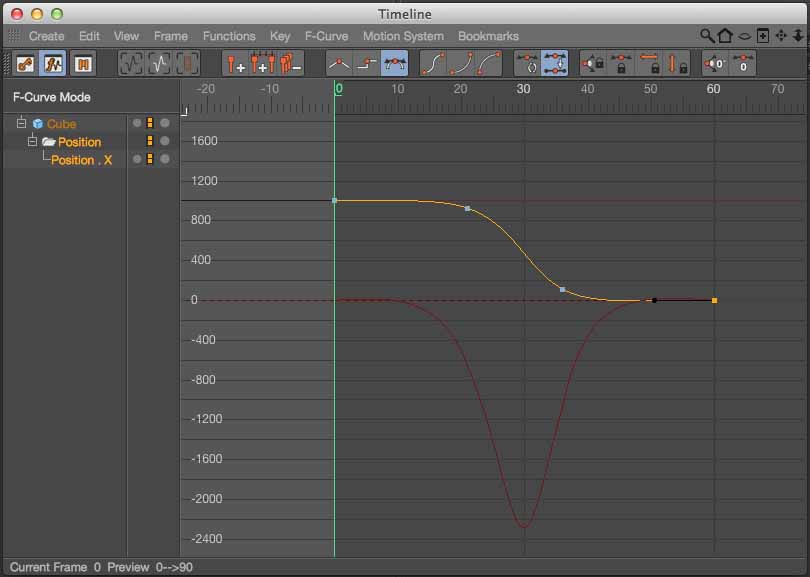Open the Frame menu

pyautogui.click(x=171, y=36)
